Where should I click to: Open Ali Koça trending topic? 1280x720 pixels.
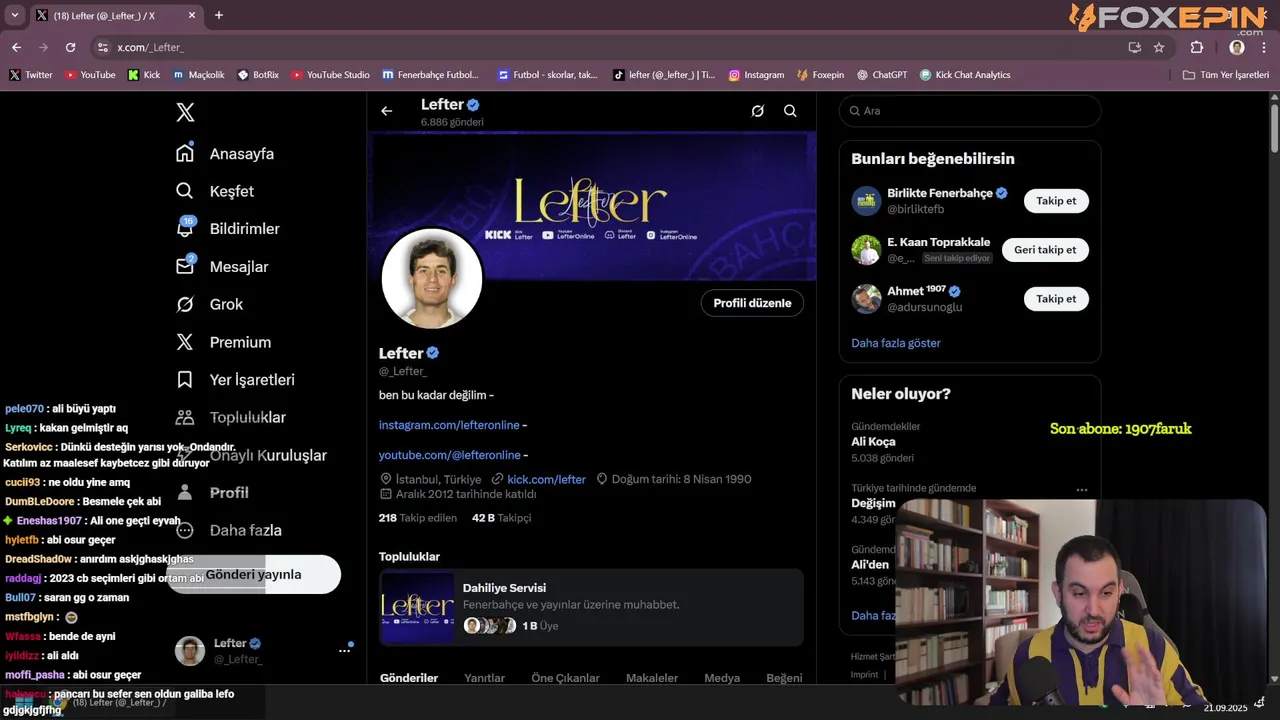pos(873,442)
